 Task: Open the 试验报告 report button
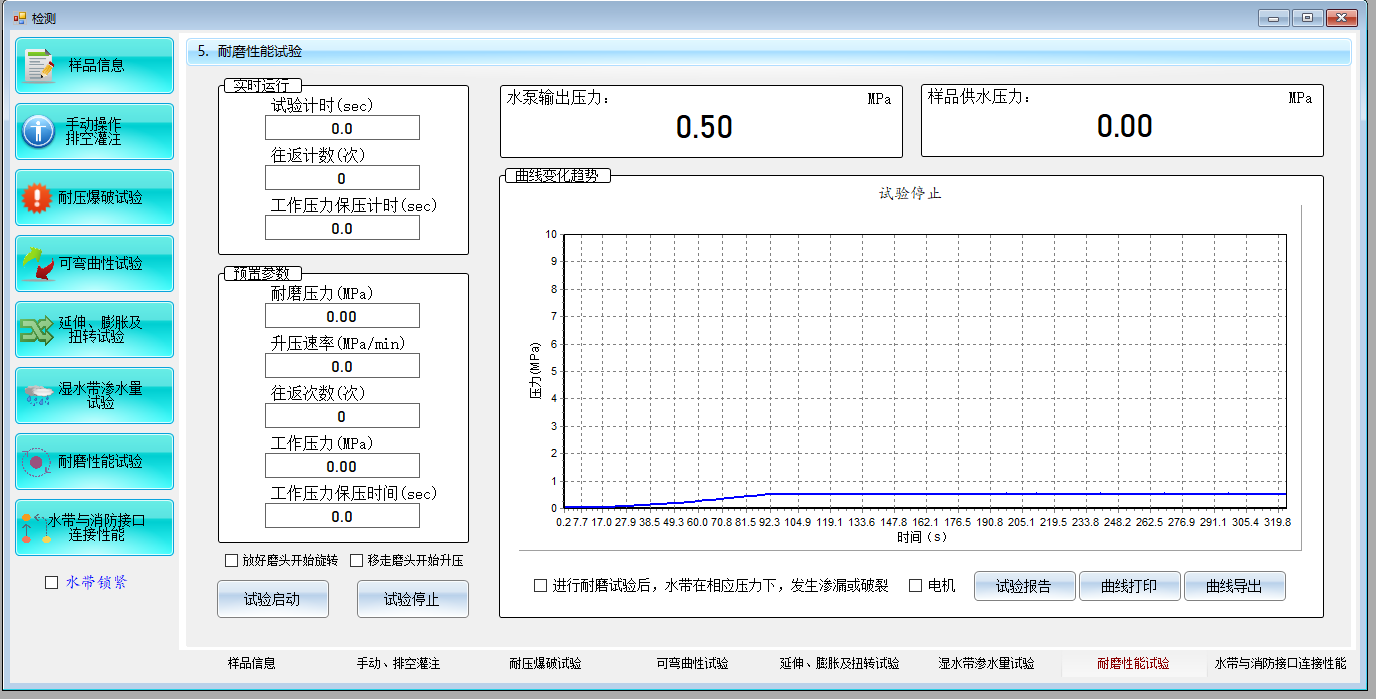click(1024, 586)
